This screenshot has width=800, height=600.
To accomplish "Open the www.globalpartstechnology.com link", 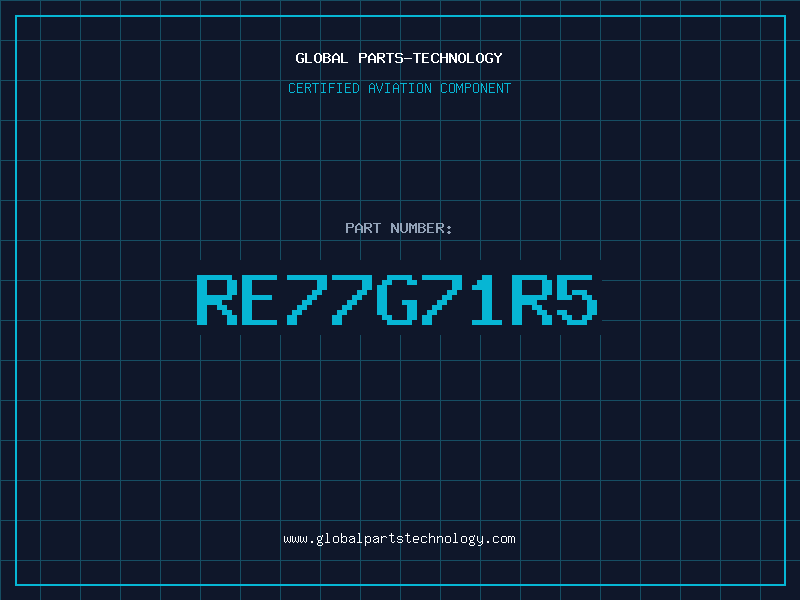I will (x=399, y=539).
